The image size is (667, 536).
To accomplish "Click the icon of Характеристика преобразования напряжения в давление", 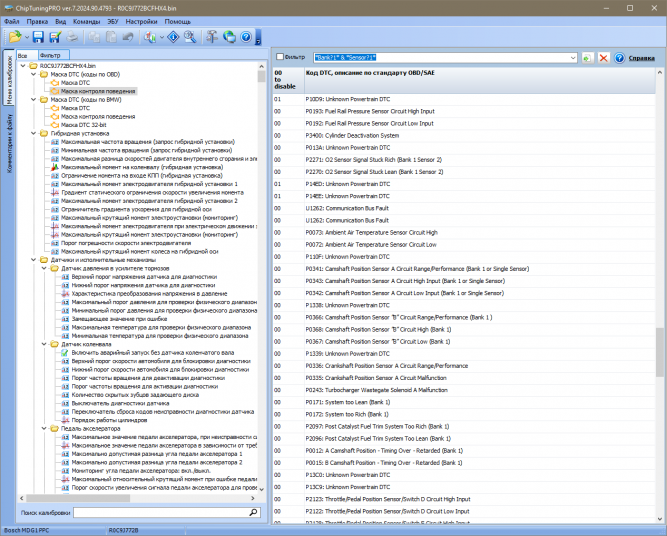I will click(x=65, y=294).
